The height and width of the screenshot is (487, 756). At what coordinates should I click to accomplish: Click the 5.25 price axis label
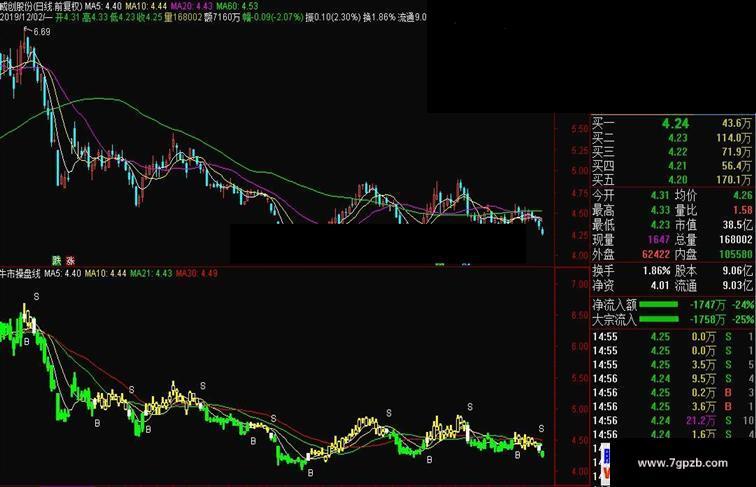click(x=580, y=151)
